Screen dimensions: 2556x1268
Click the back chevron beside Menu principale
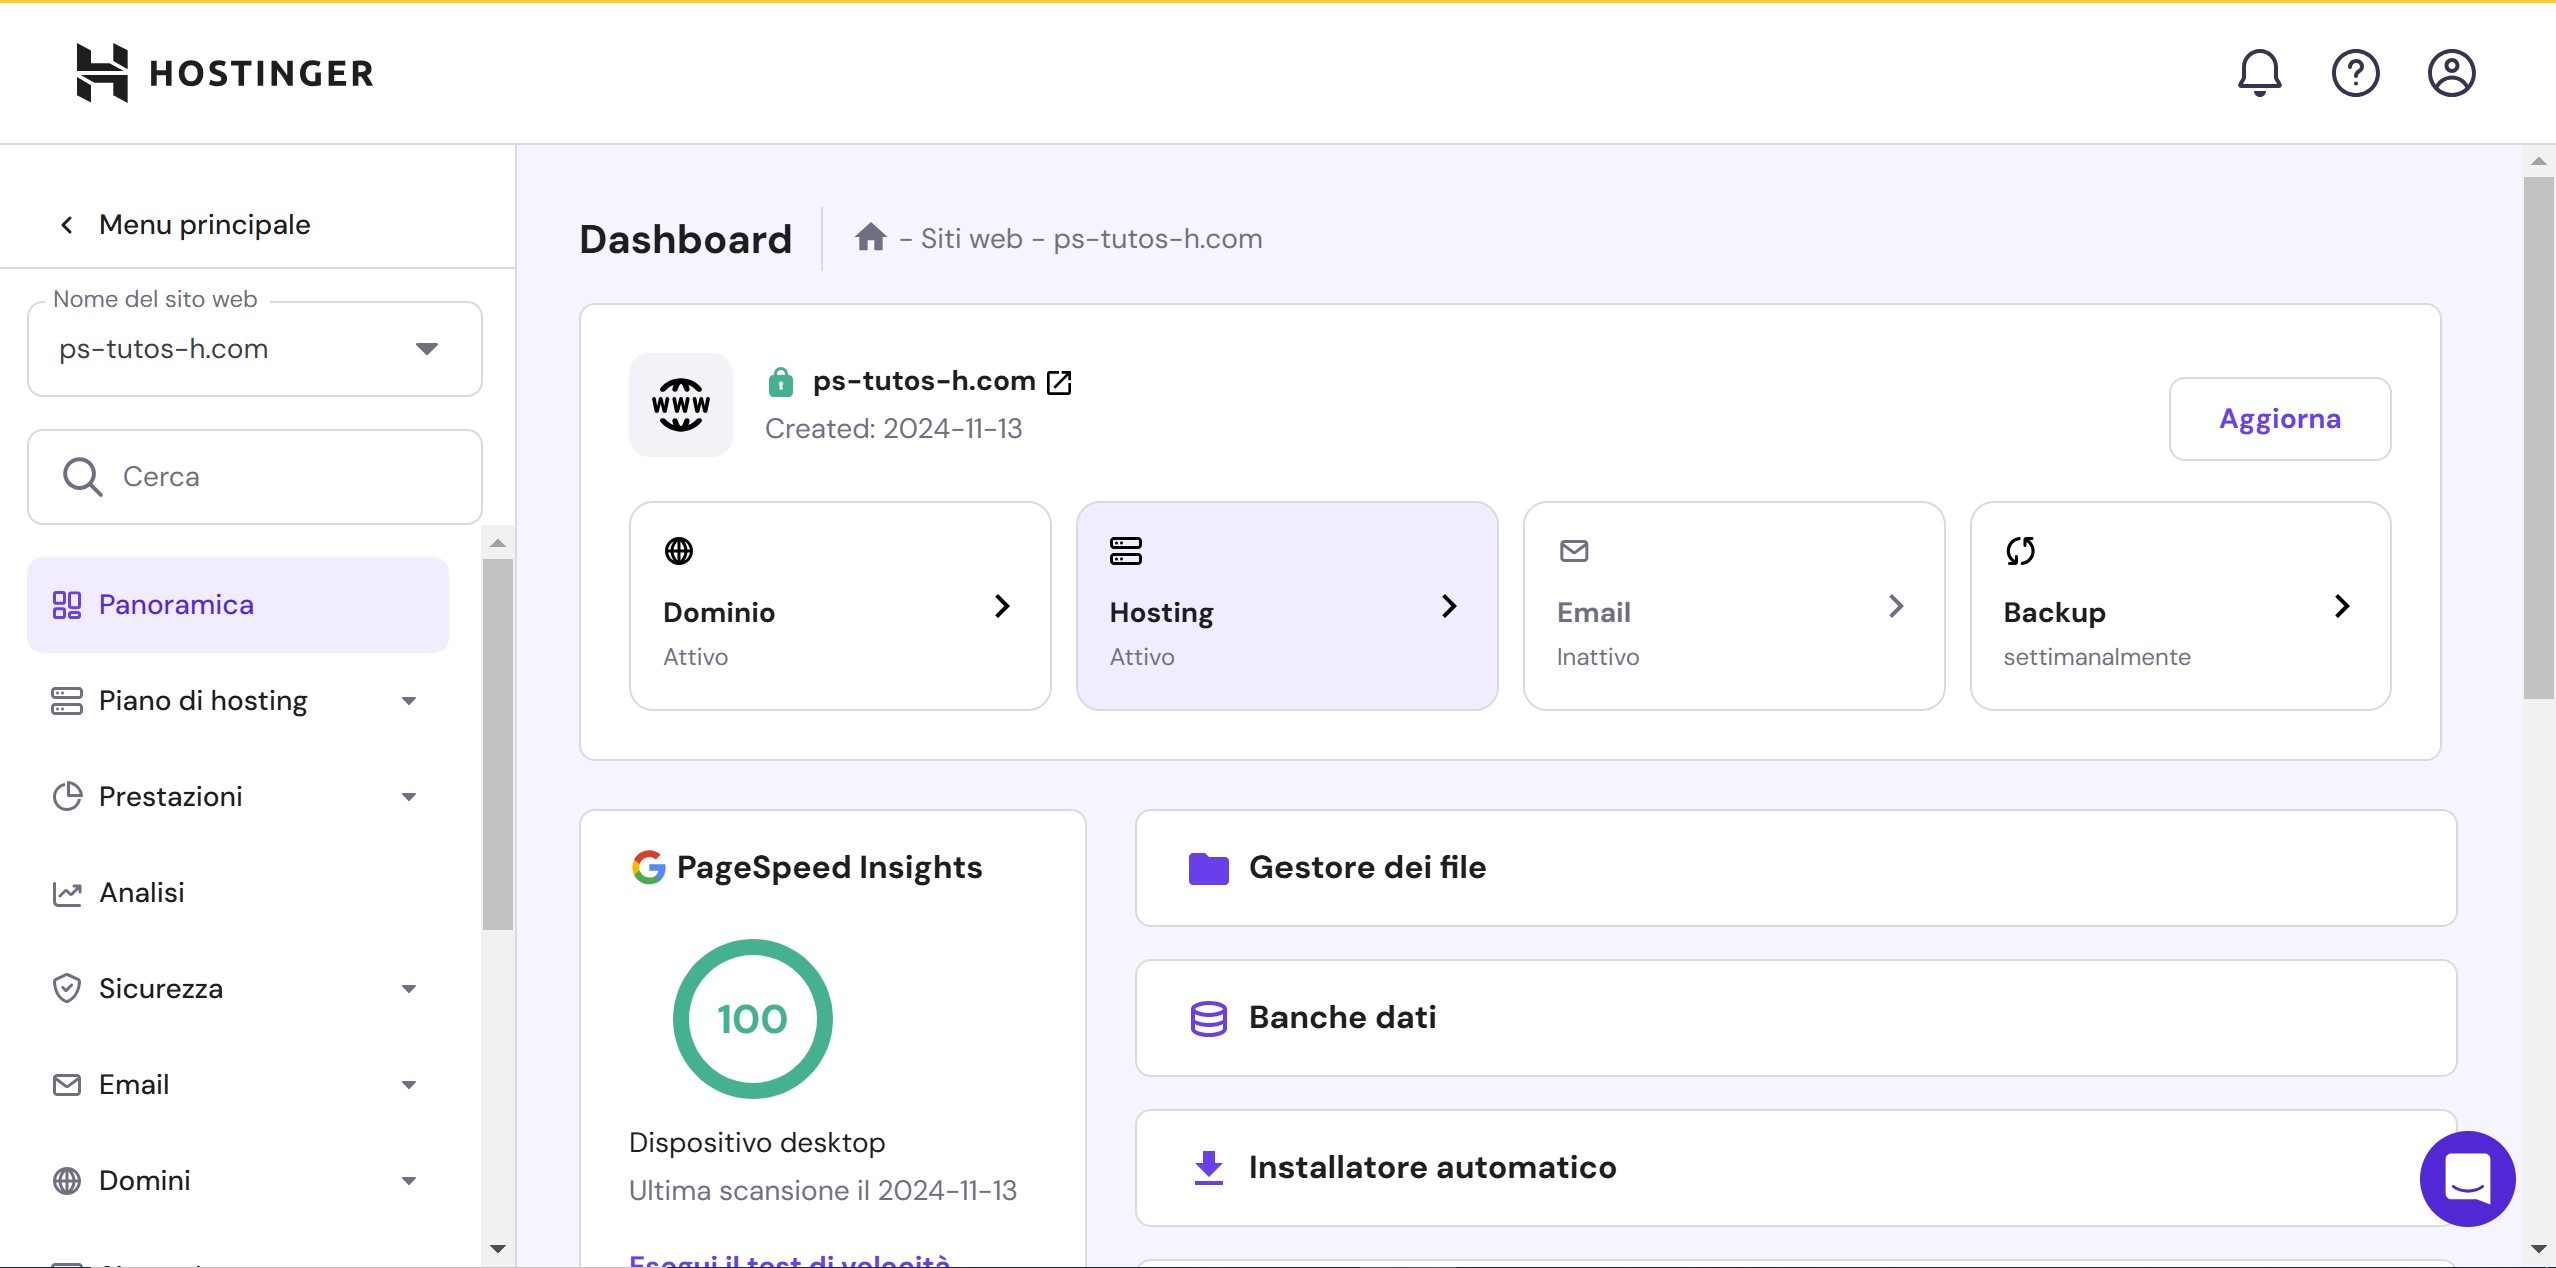pyautogui.click(x=67, y=225)
